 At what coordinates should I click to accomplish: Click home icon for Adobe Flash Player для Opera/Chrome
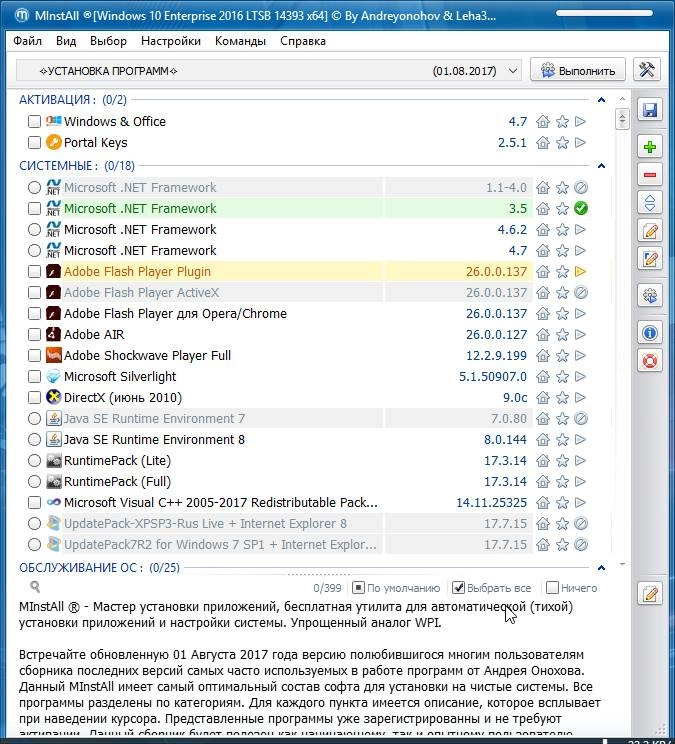pos(543,314)
